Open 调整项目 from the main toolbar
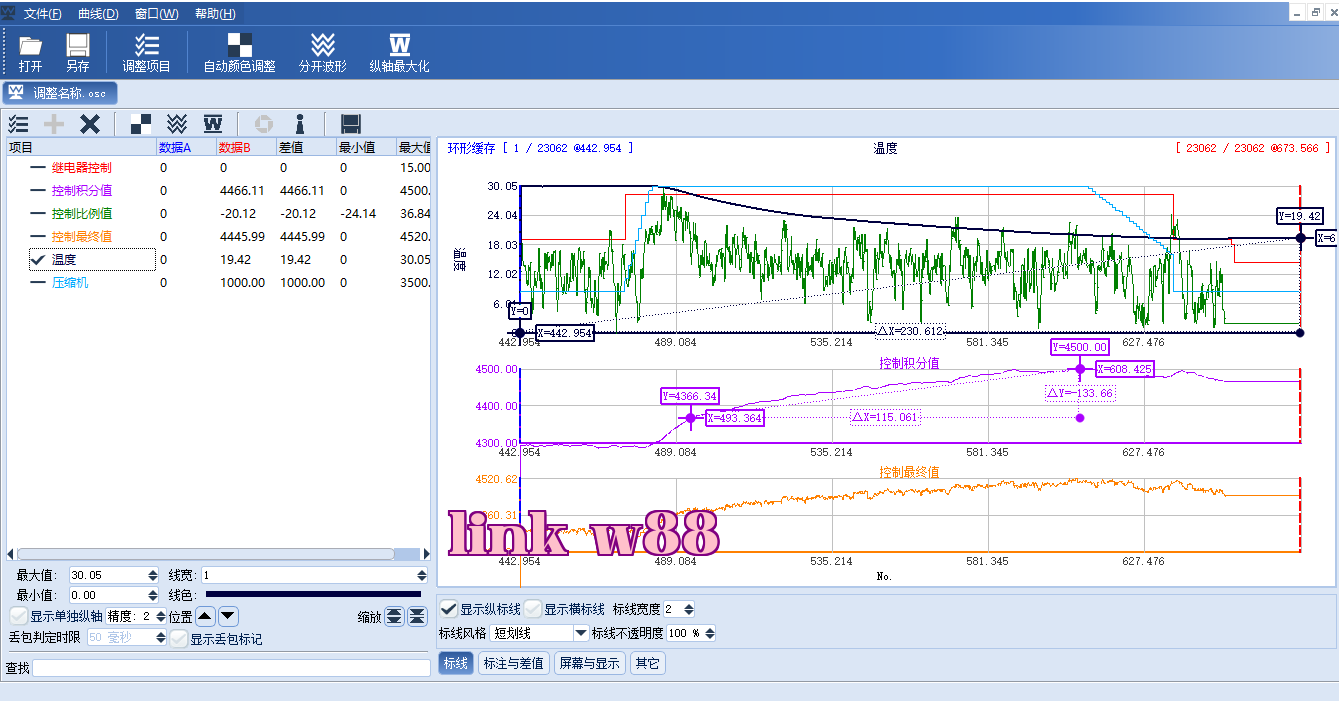Image resolution: width=1339 pixels, height=701 pixels. tap(147, 53)
